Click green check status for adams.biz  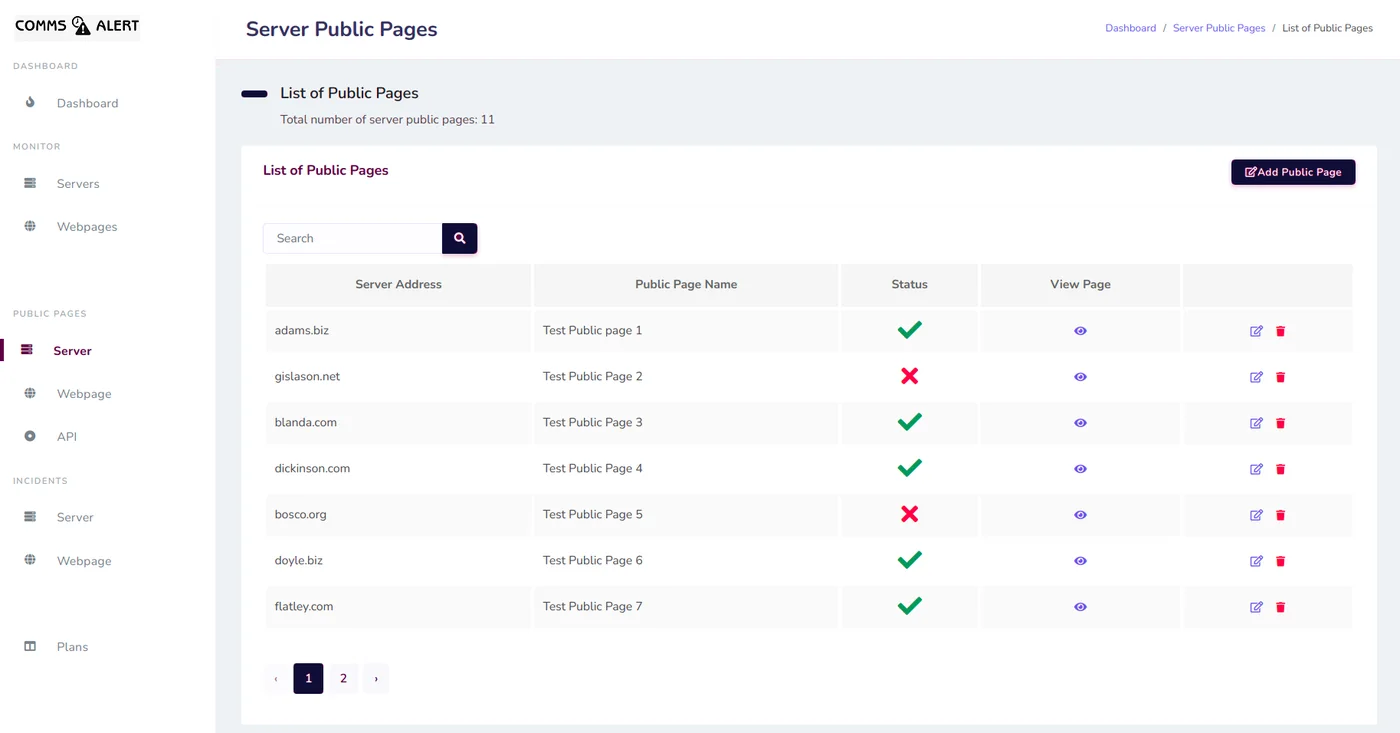909,330
